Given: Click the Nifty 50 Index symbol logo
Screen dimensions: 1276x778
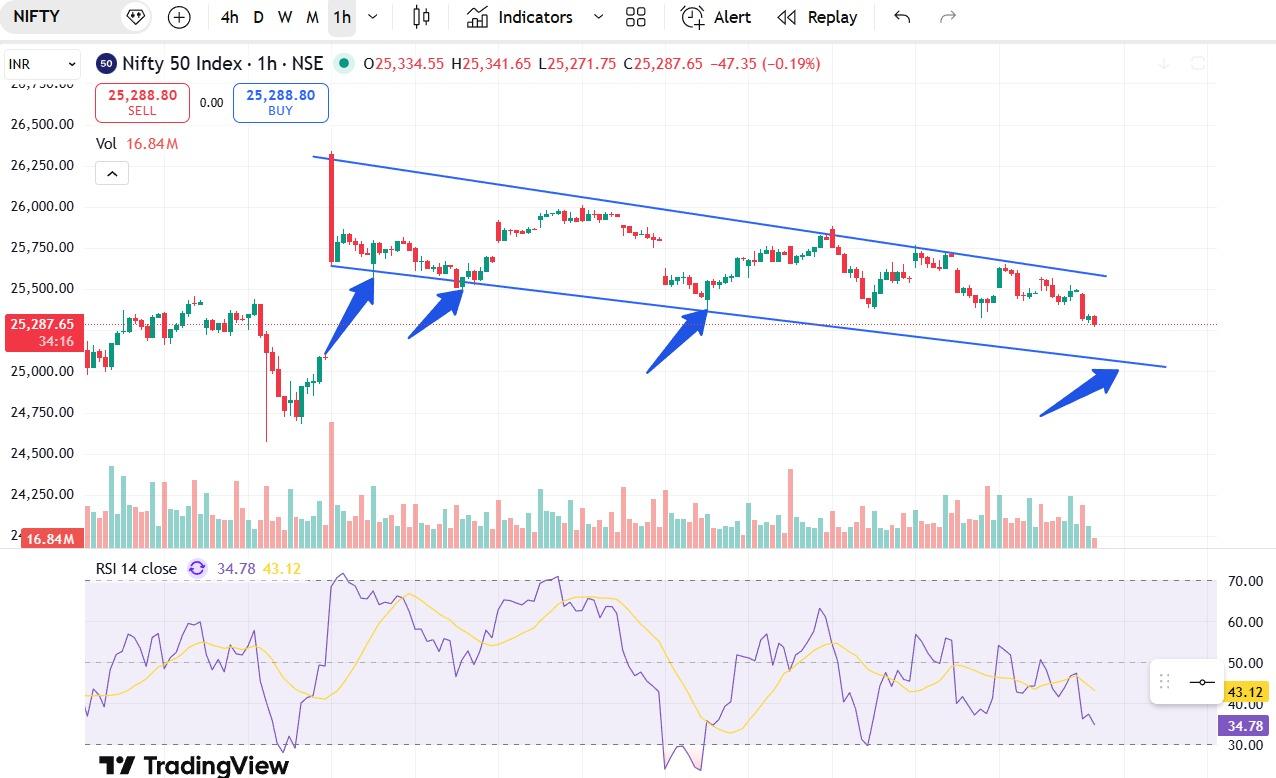Looking at the screenshot, I should point(106,64).
